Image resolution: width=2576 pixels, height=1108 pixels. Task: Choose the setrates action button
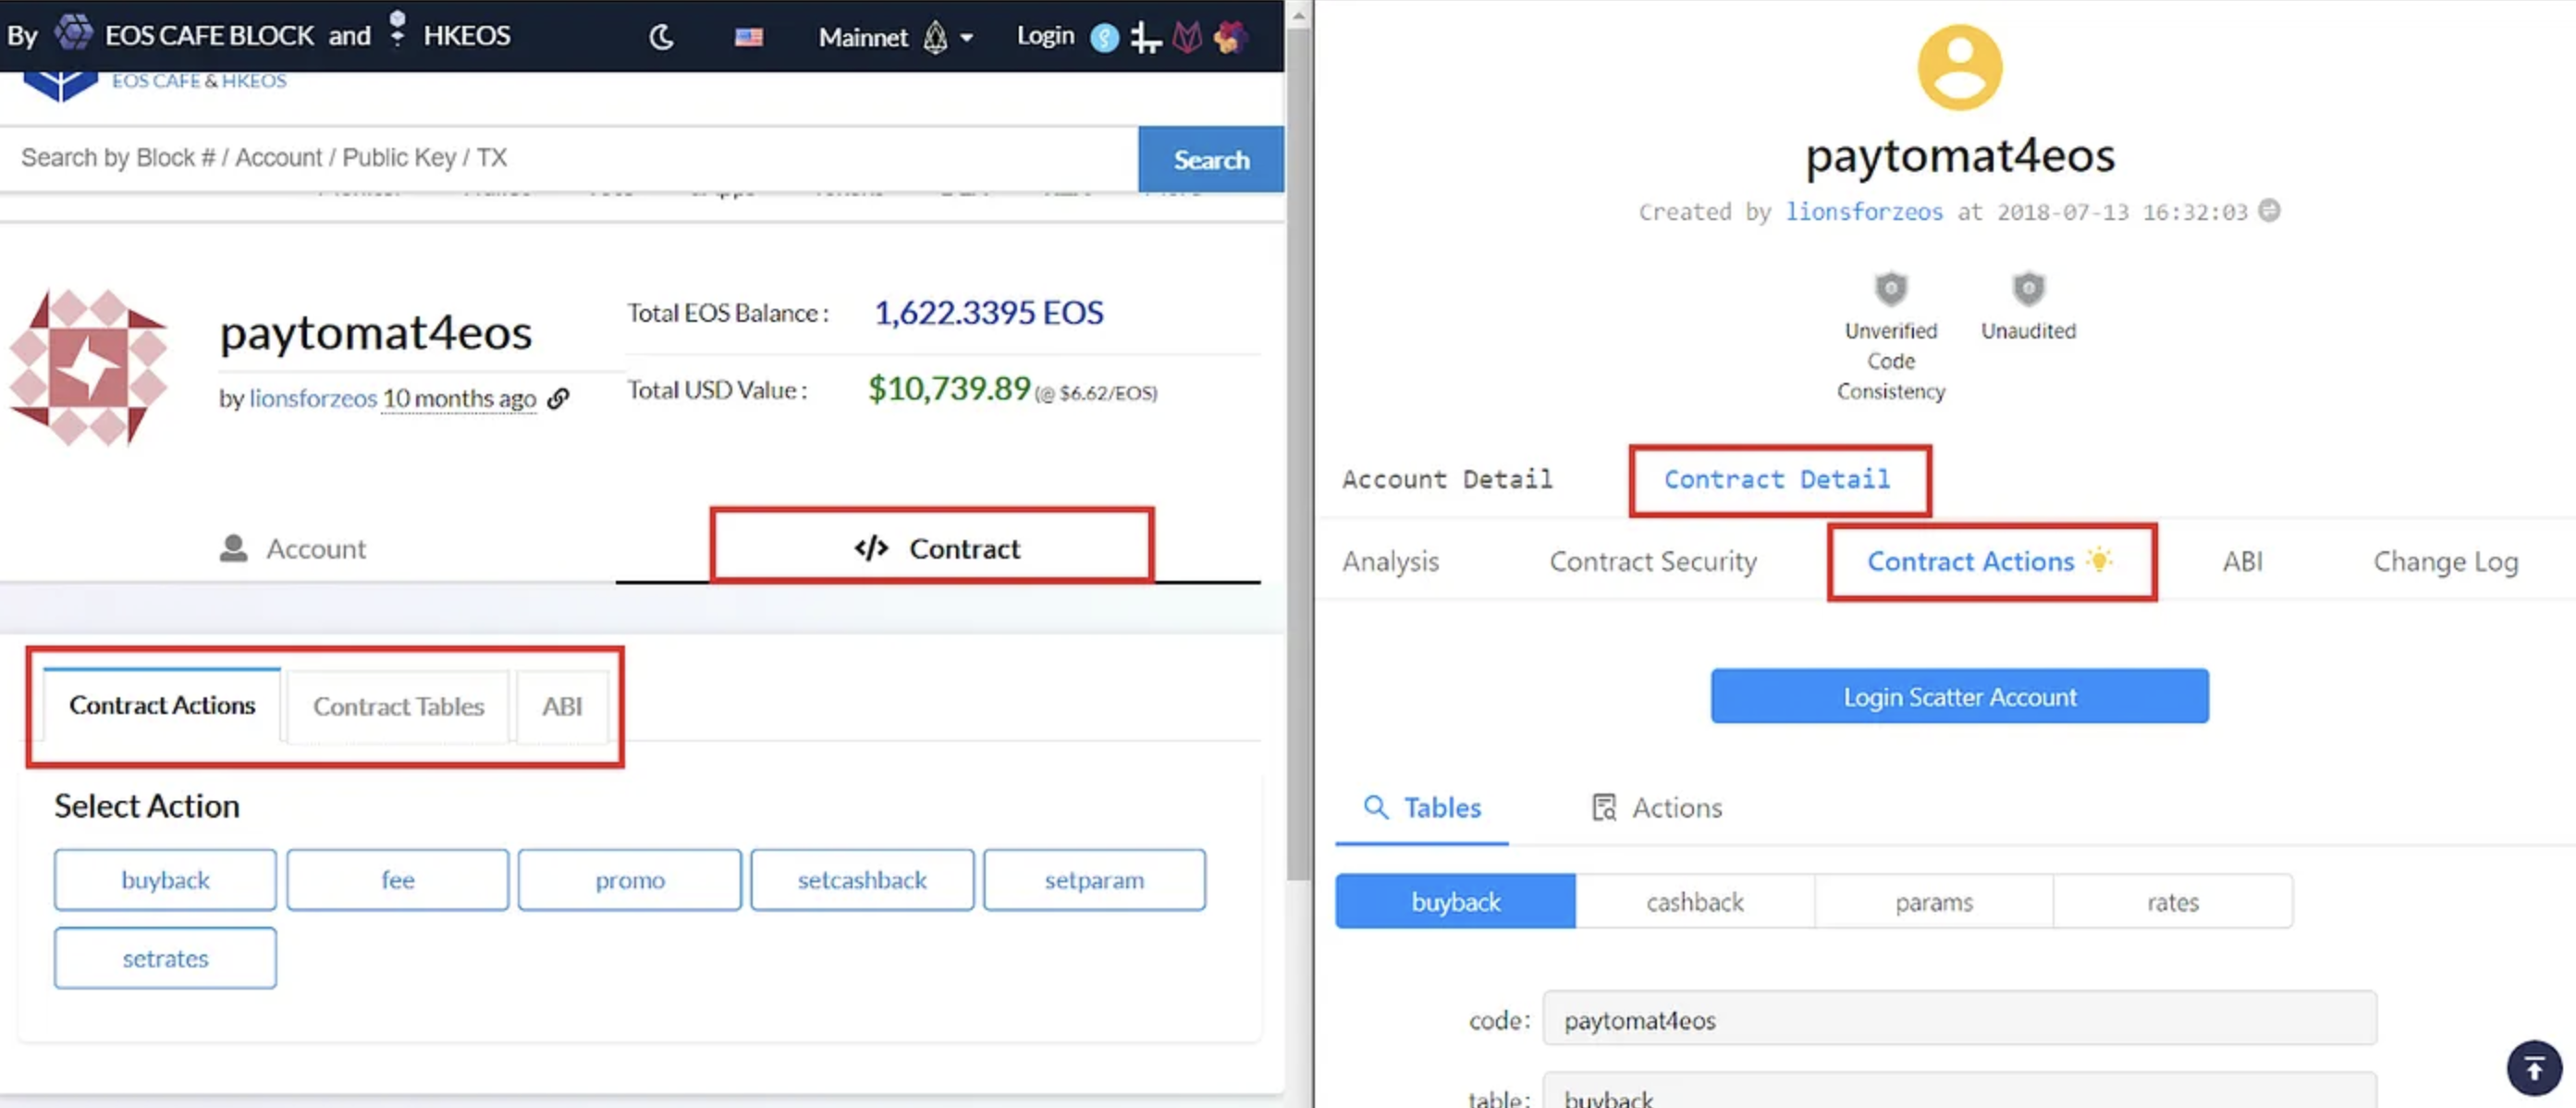click(x=165, y=958)
